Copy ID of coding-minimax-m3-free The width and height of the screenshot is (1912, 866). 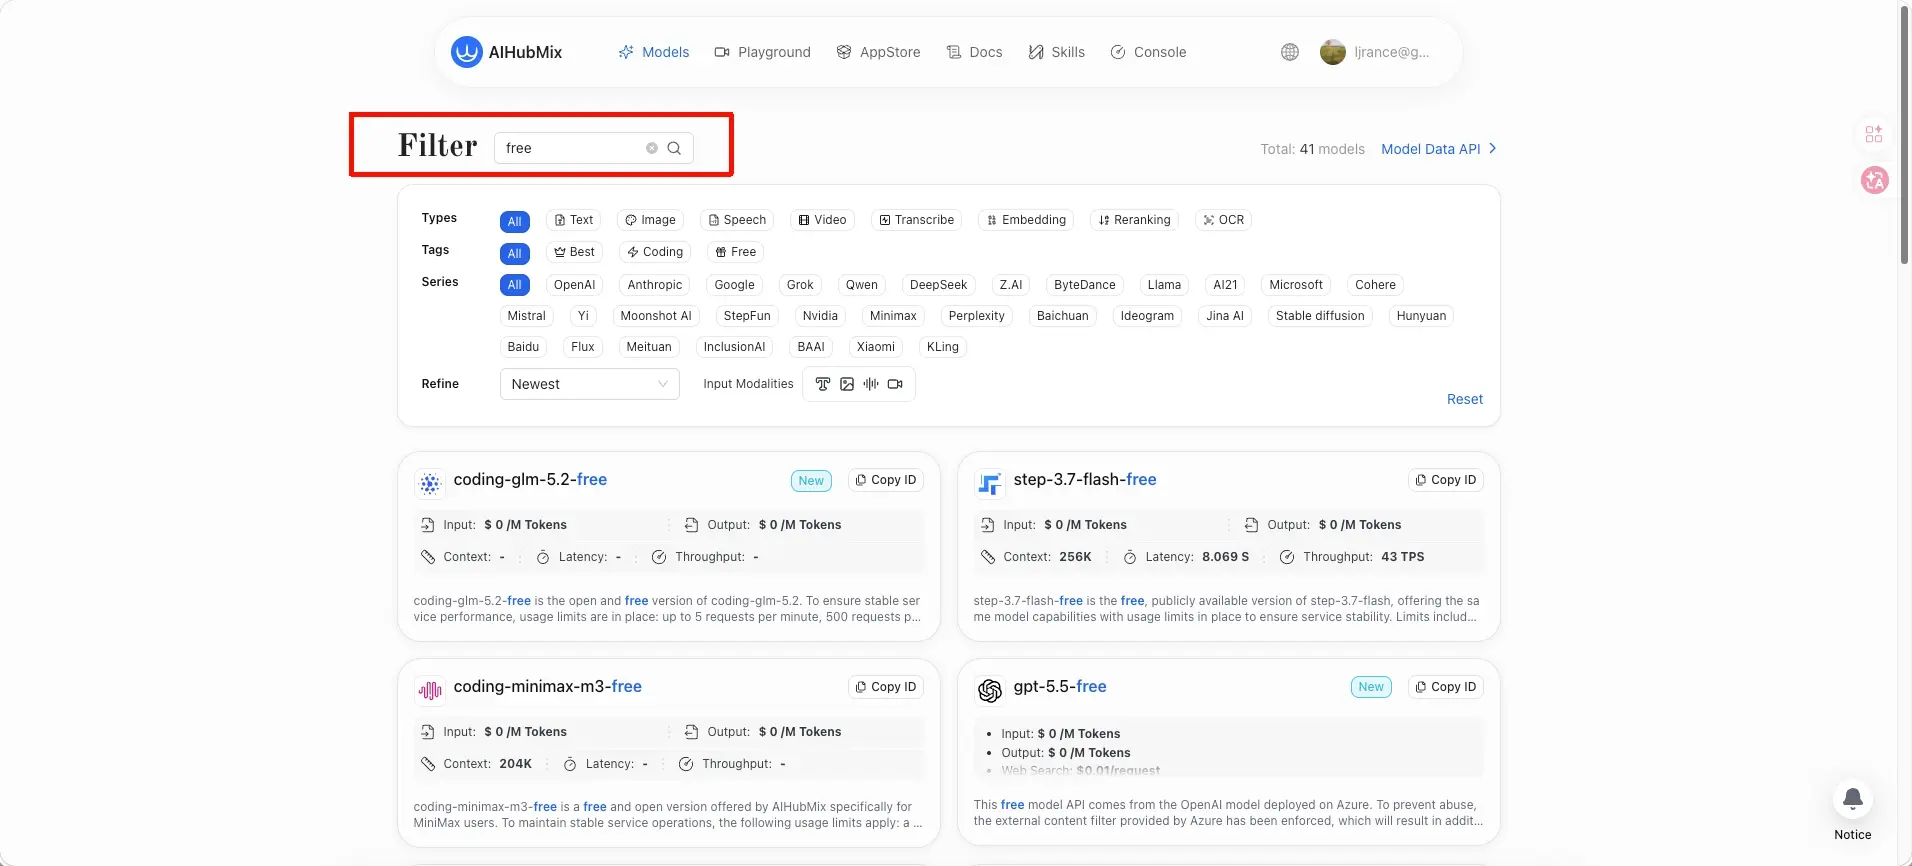(x=886, y=687)
